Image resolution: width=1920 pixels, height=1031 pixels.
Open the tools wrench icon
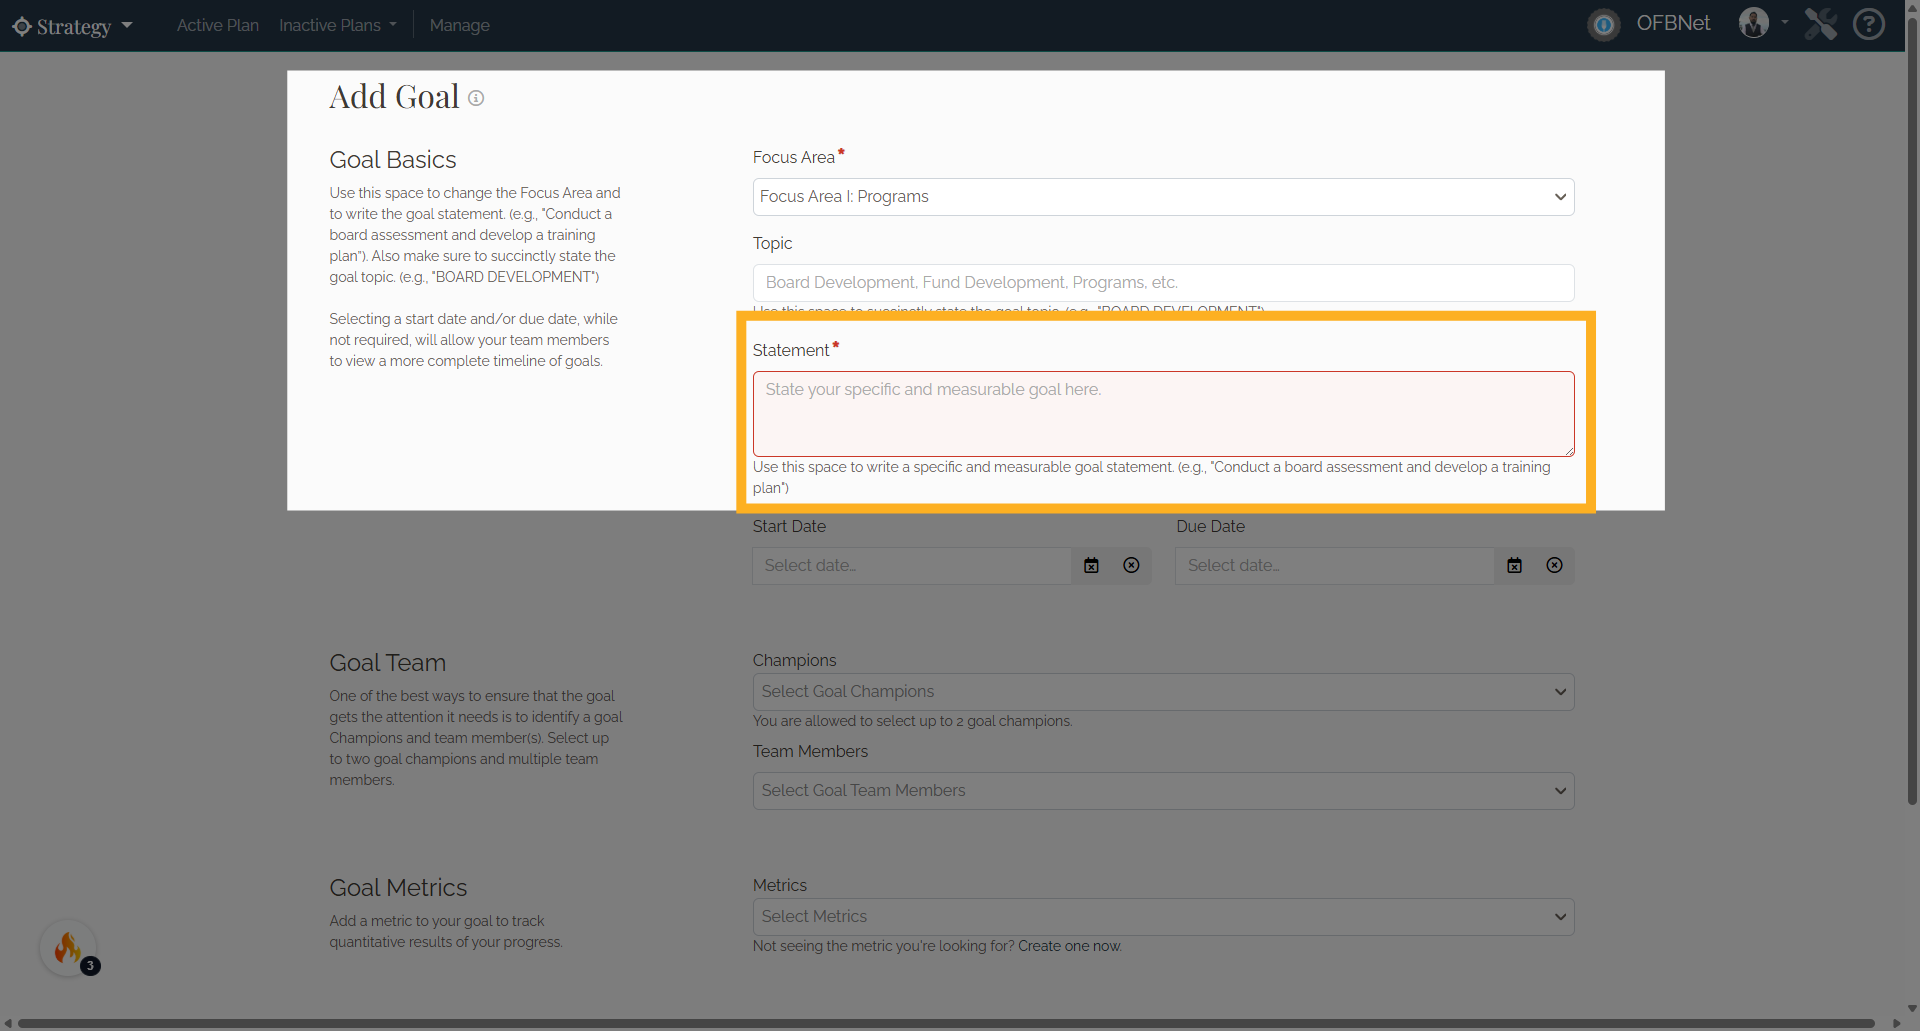(1821, 24)
